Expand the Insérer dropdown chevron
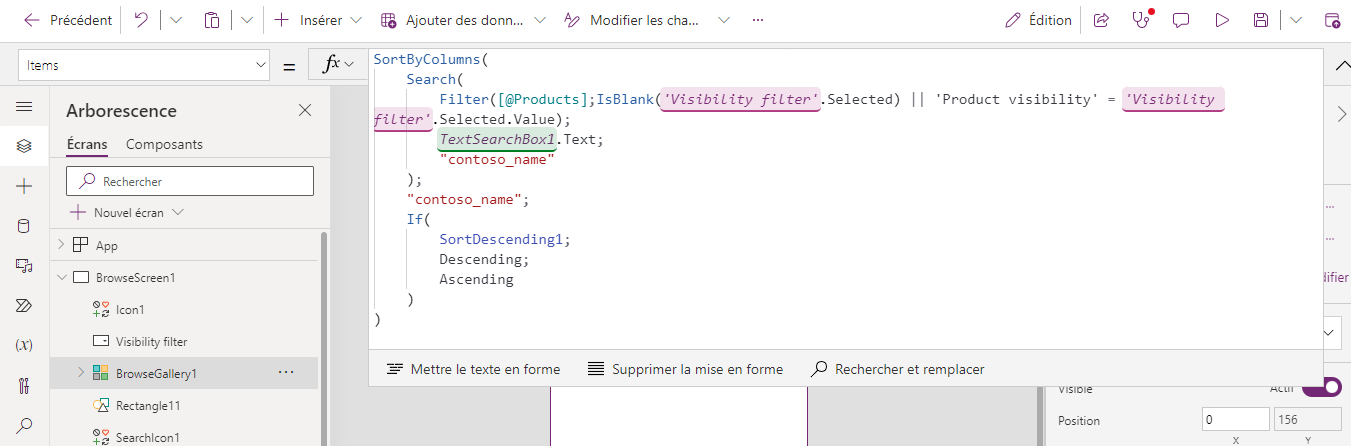 [x=356, y=20]
